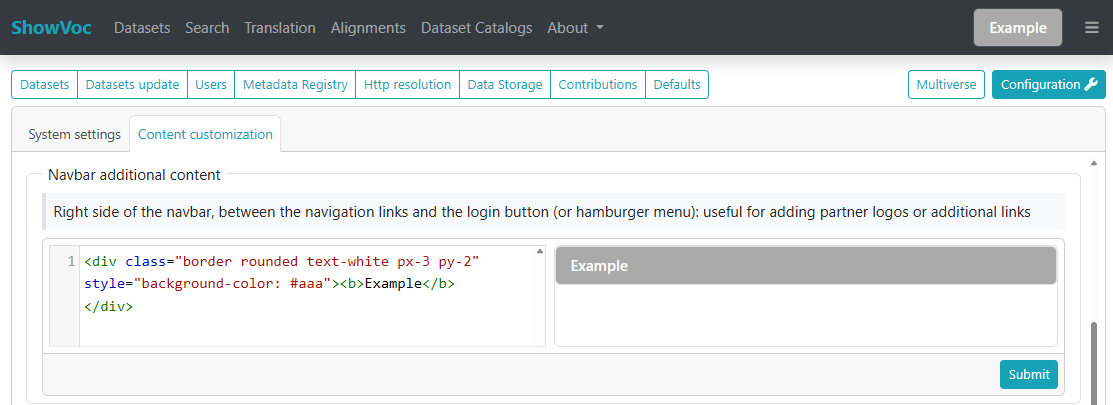The image size is (1113, 405).
Task: Go to the Contributions section
Action: (598, 85)
